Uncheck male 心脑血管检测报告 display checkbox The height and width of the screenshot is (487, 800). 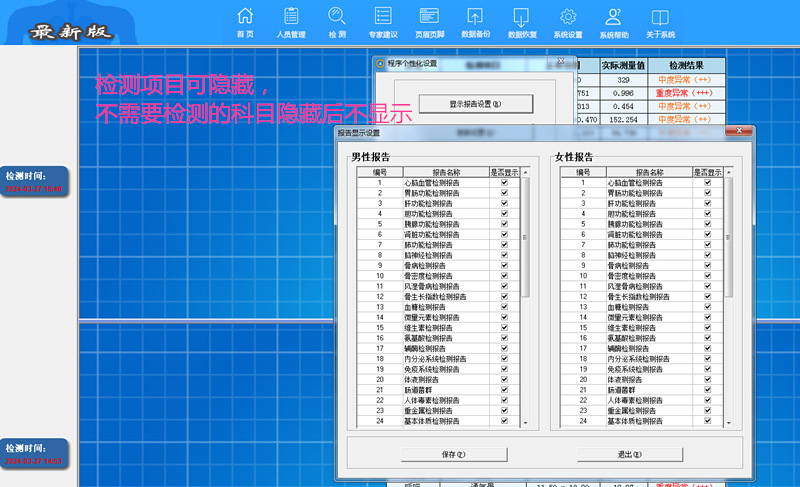[504, 183]
